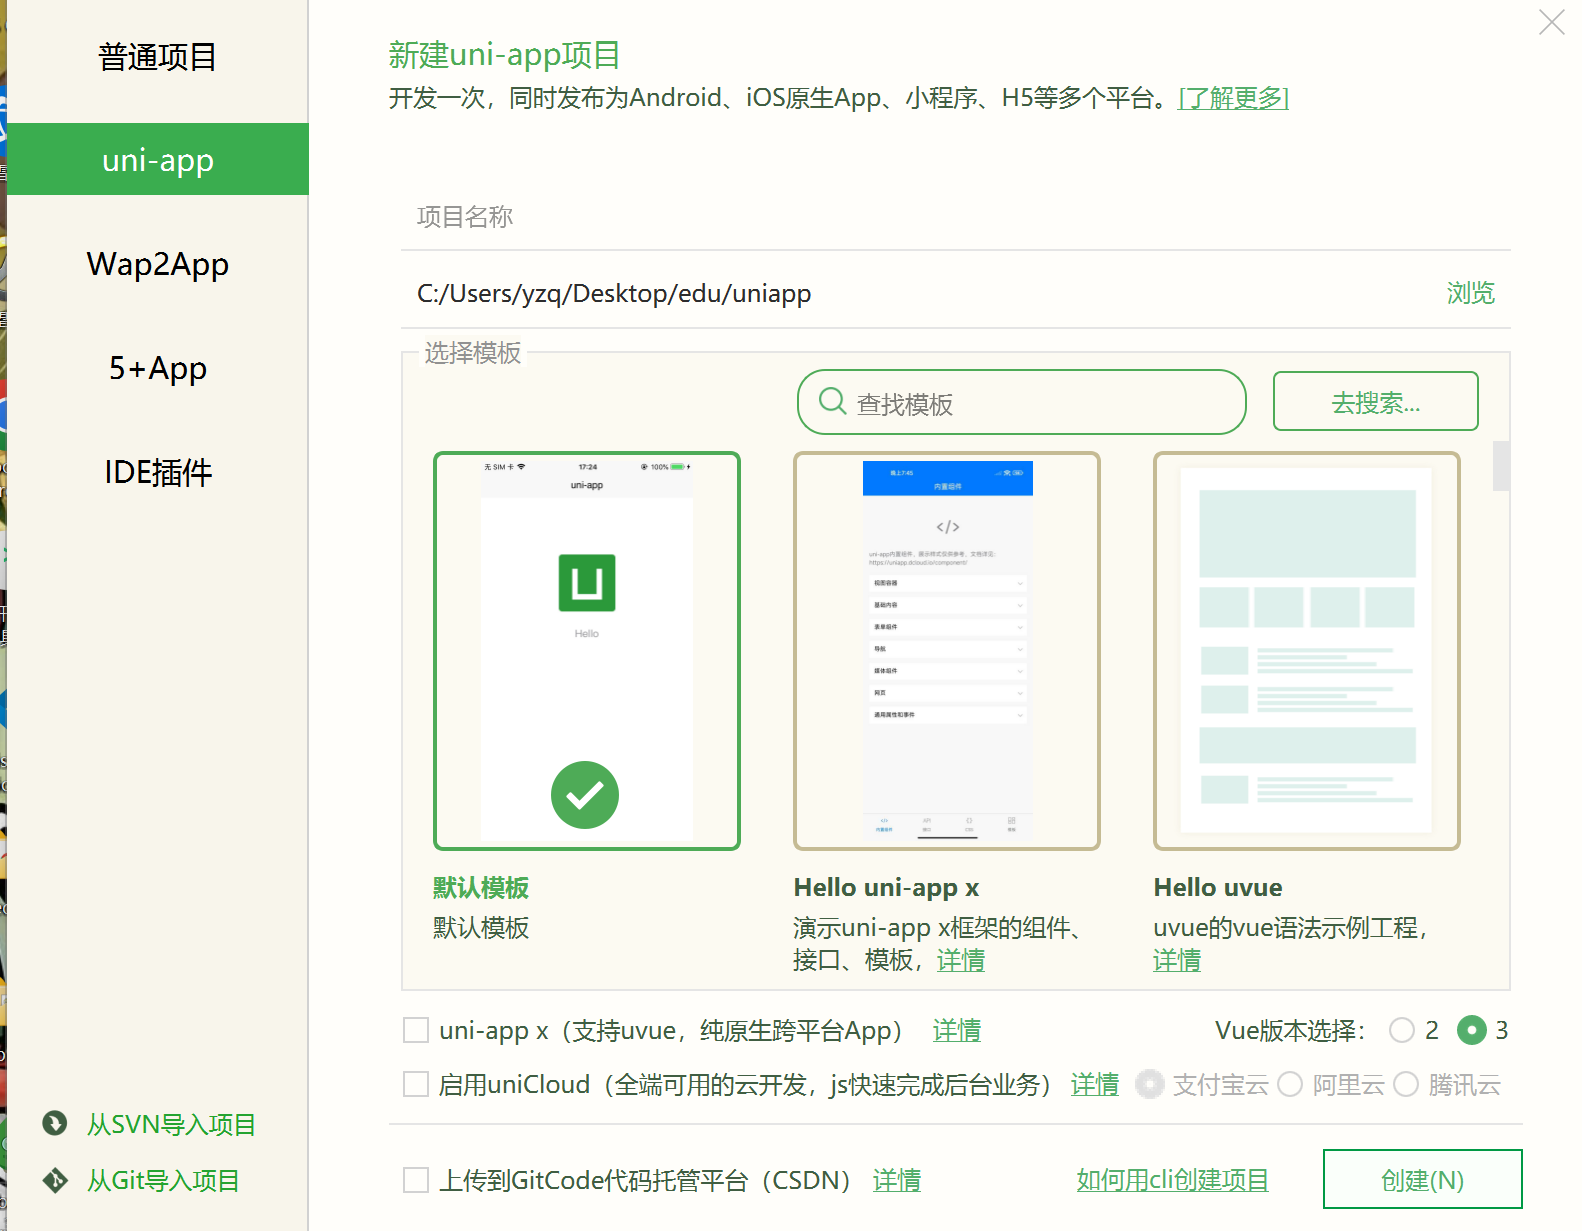Click the SVN import icon
The image size is (1582, 1231).
(x=55, y=1124)
